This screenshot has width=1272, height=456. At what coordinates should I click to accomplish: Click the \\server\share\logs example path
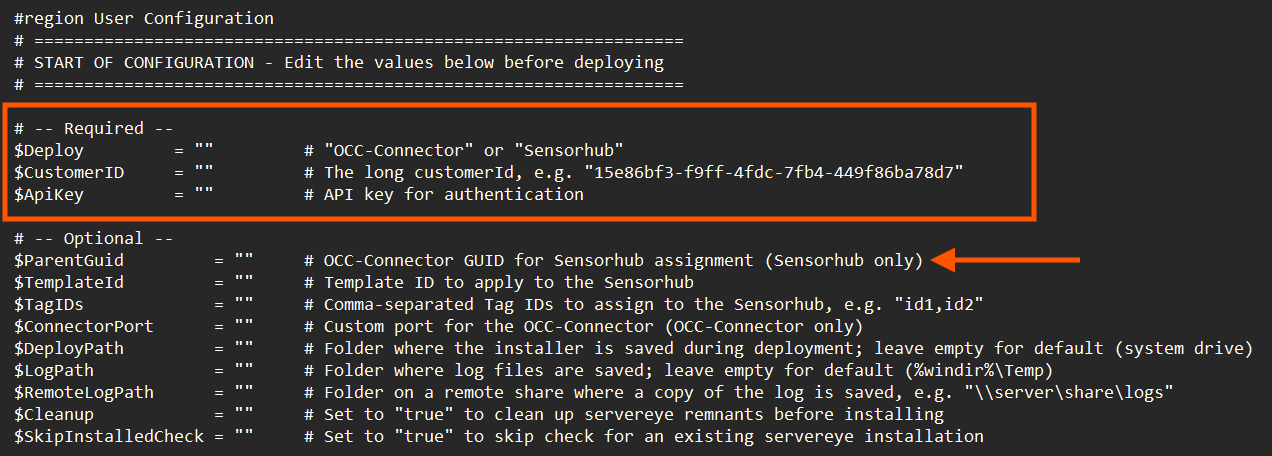pyautogui.click(x=1074, y=392)
